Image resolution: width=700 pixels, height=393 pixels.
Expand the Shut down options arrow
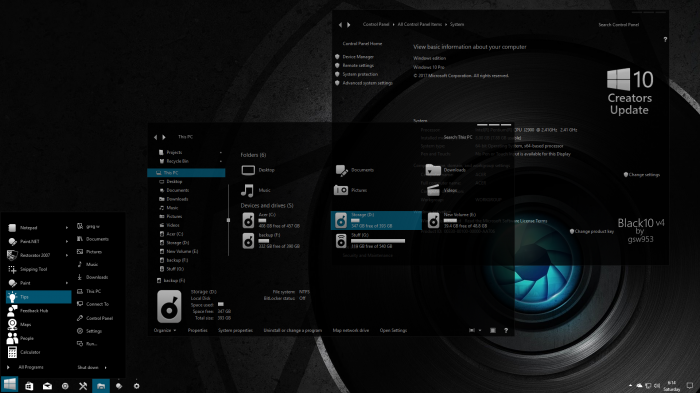(x=105, y=368)
